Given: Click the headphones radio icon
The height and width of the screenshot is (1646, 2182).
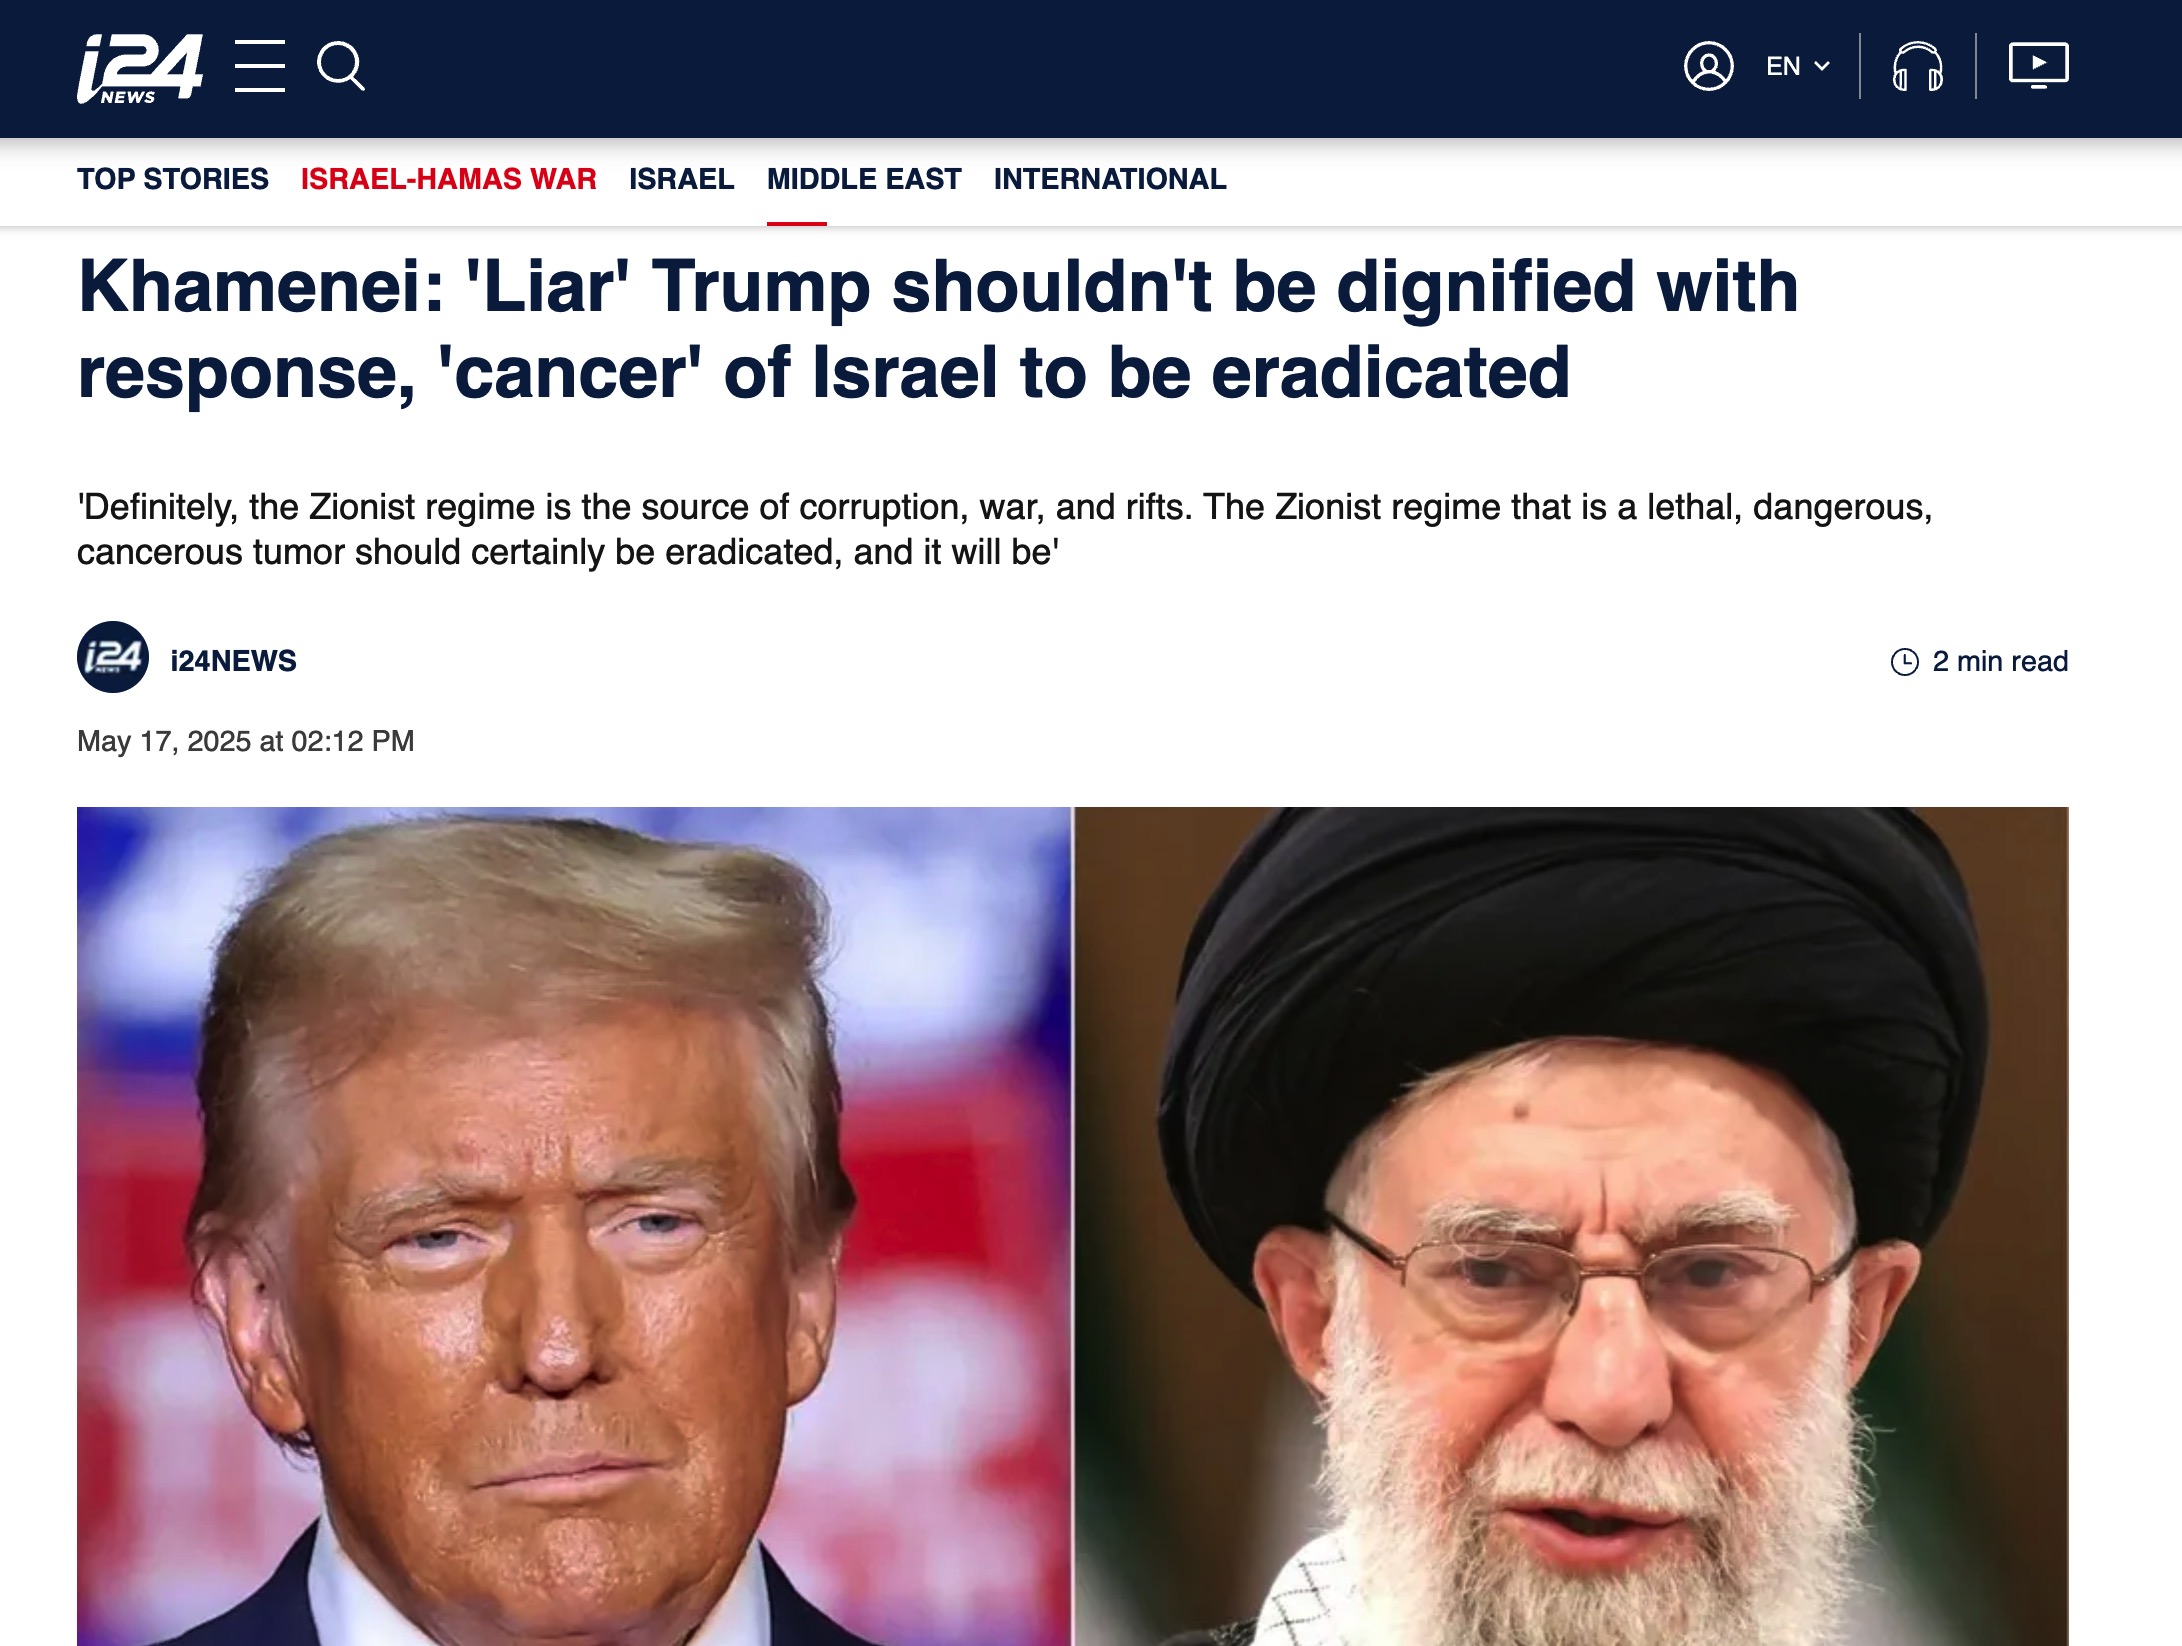Looking at the screenshot, I should [1917, 66].
